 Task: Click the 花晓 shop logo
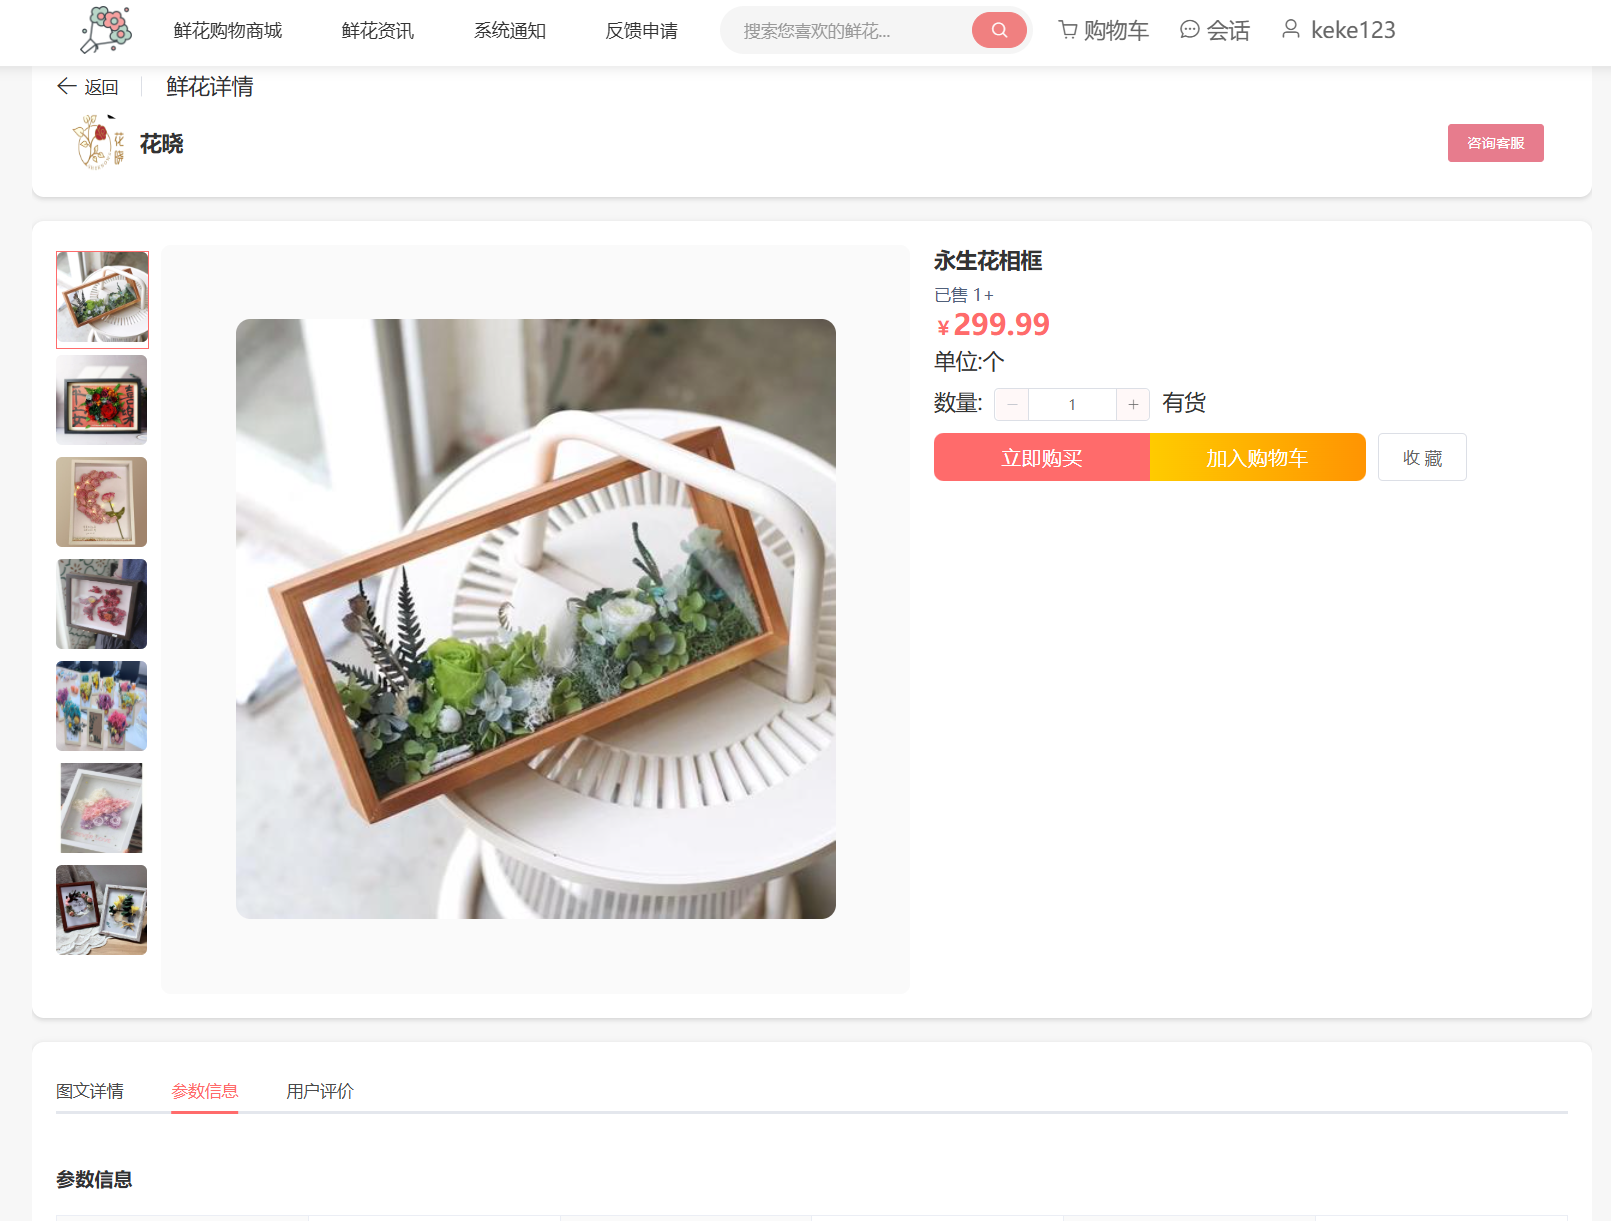pyautogui.click(x=99, y=142)
